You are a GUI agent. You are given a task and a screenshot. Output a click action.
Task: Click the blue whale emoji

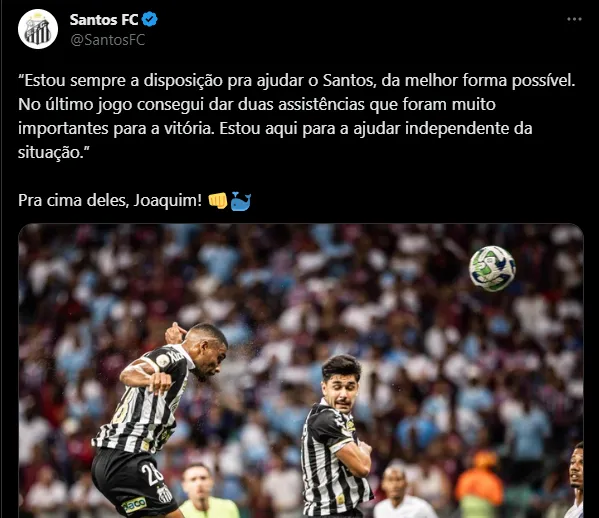[x=241, y=201]
